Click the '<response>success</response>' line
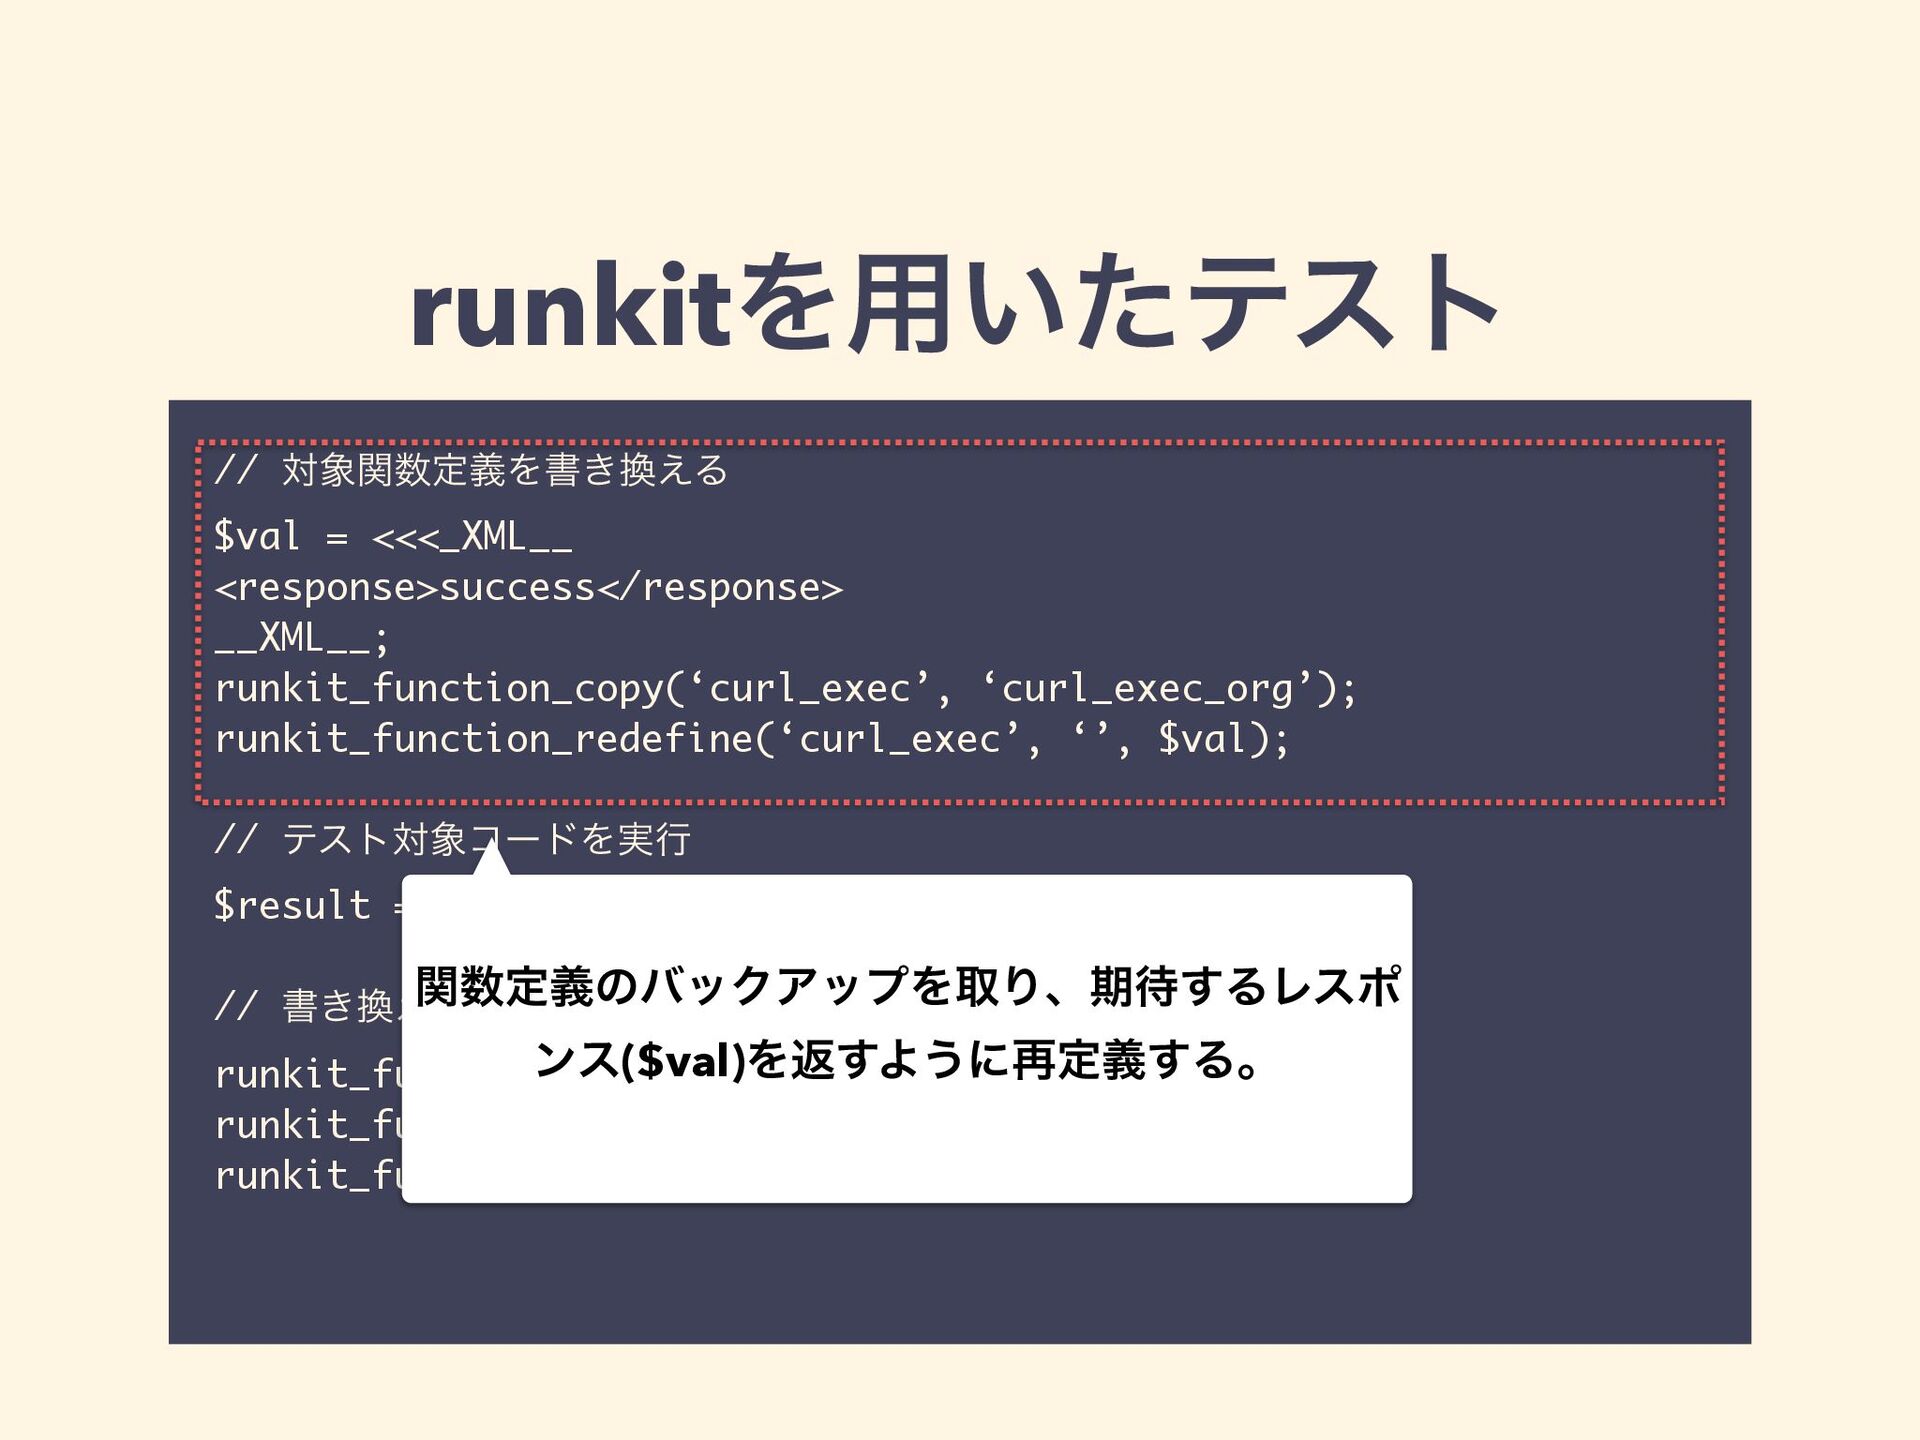Screen dimensions: 1920x1440 pyautogui.click(x=529, y=588)
